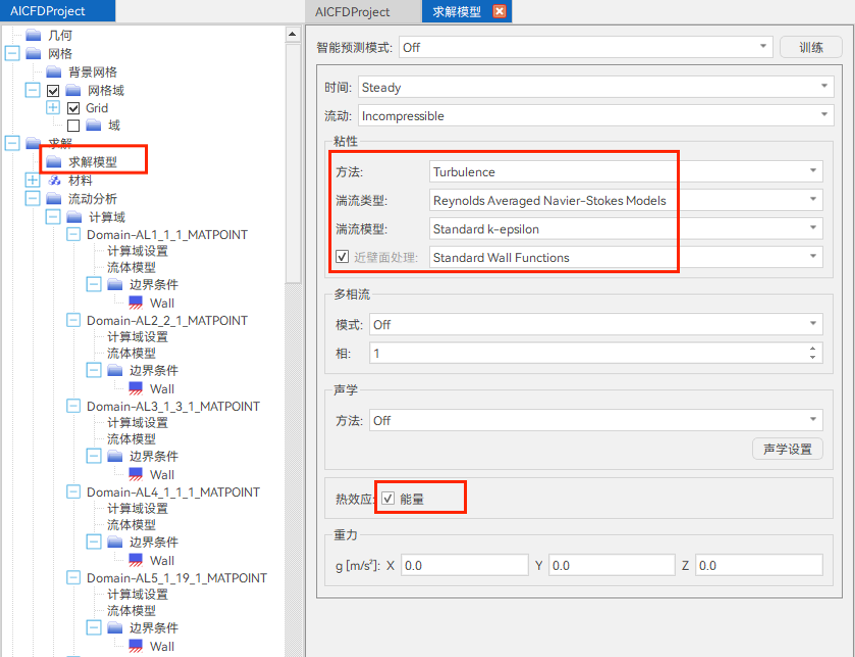Click 边界条件 folder icon under Domain-AL4_1_1_1_MATPOINT
This screenshot has height=657, width=855.
pyautogui.click(x=115, y=542)
